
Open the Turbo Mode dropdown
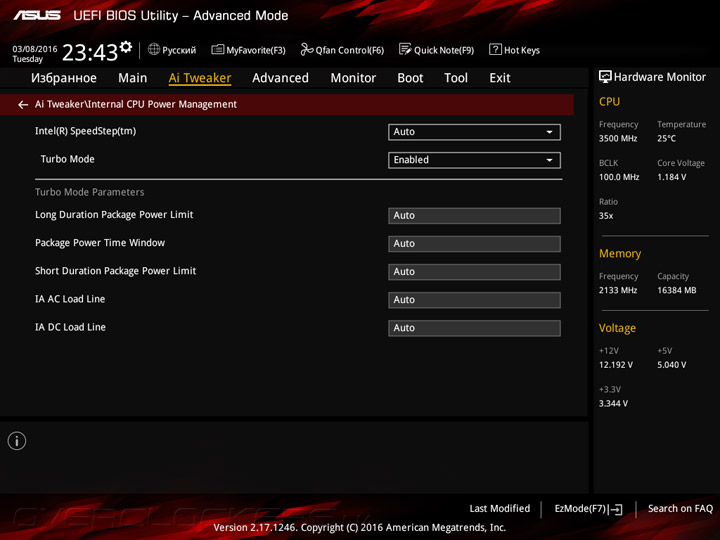click(474, 160)
